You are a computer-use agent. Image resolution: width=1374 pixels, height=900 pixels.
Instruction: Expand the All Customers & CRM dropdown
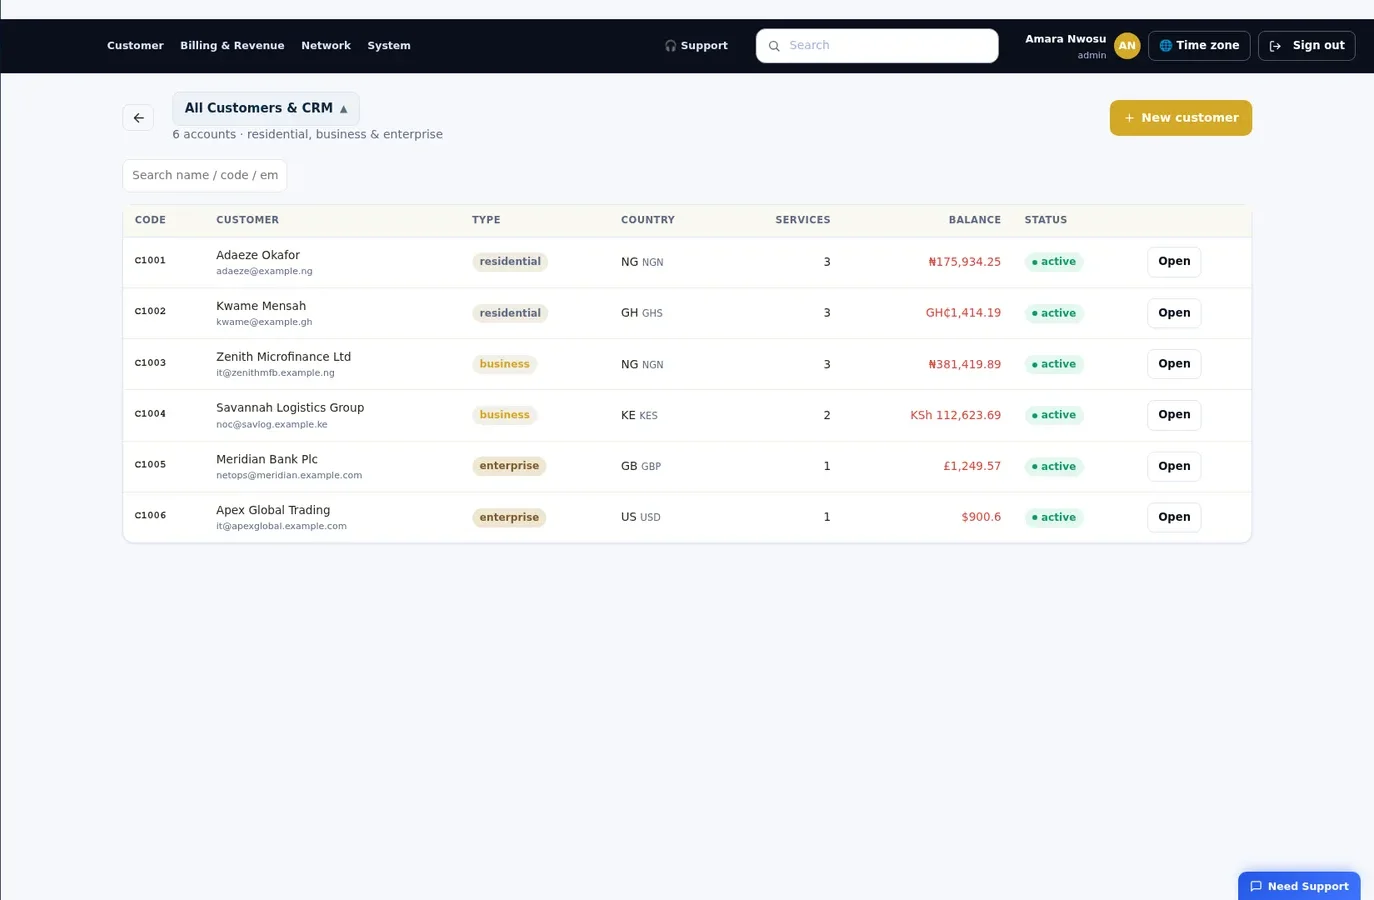(265, 108)
